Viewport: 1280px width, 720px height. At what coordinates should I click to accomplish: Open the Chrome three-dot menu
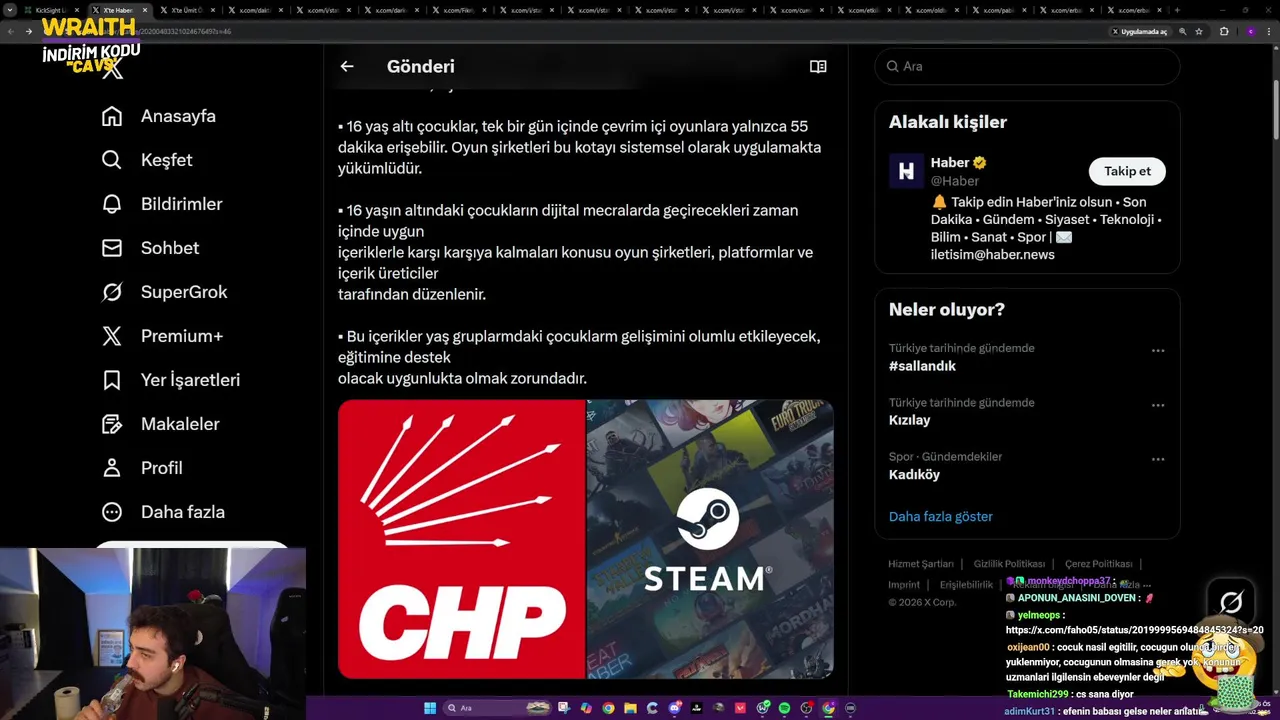click(x=1269, y=31)
